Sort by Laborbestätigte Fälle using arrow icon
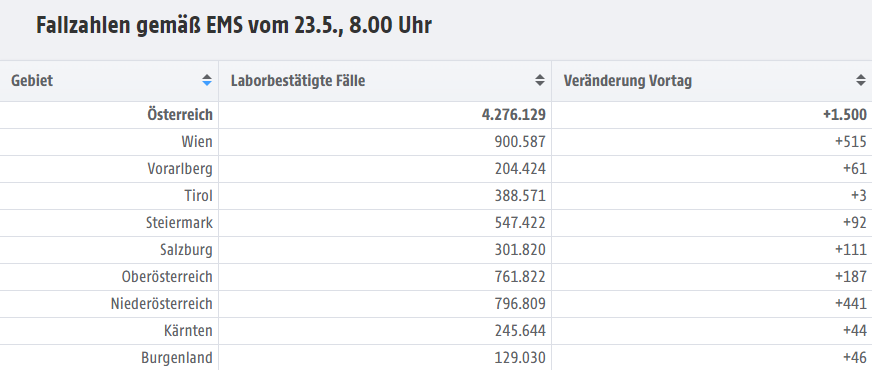The image size is (872, 370). [x=539, y=80]
